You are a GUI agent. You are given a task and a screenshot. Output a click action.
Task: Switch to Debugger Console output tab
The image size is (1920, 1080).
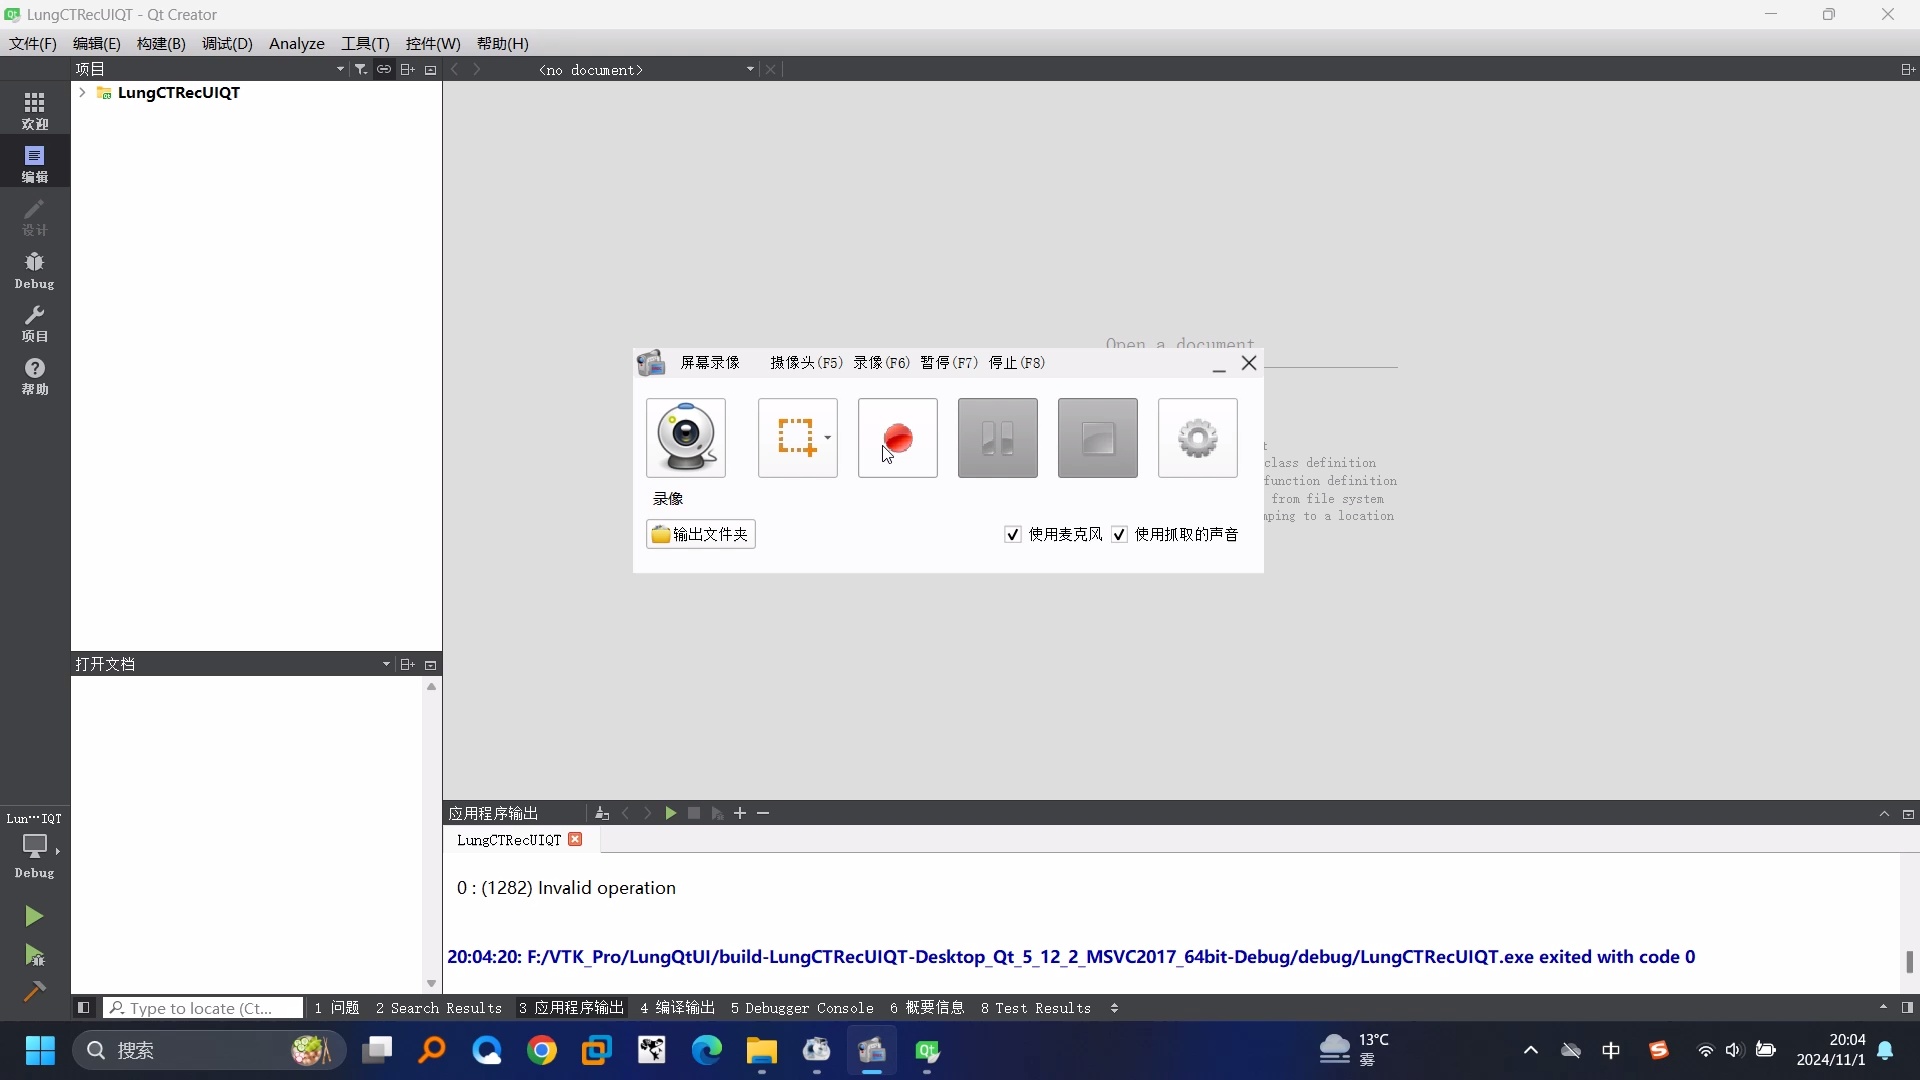click(802, 1008)
